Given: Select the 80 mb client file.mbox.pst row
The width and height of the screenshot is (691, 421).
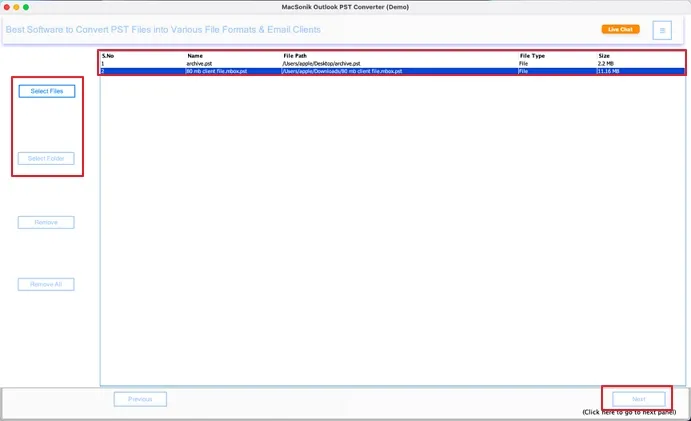Looking at the screenshot, I should [392, 71].
